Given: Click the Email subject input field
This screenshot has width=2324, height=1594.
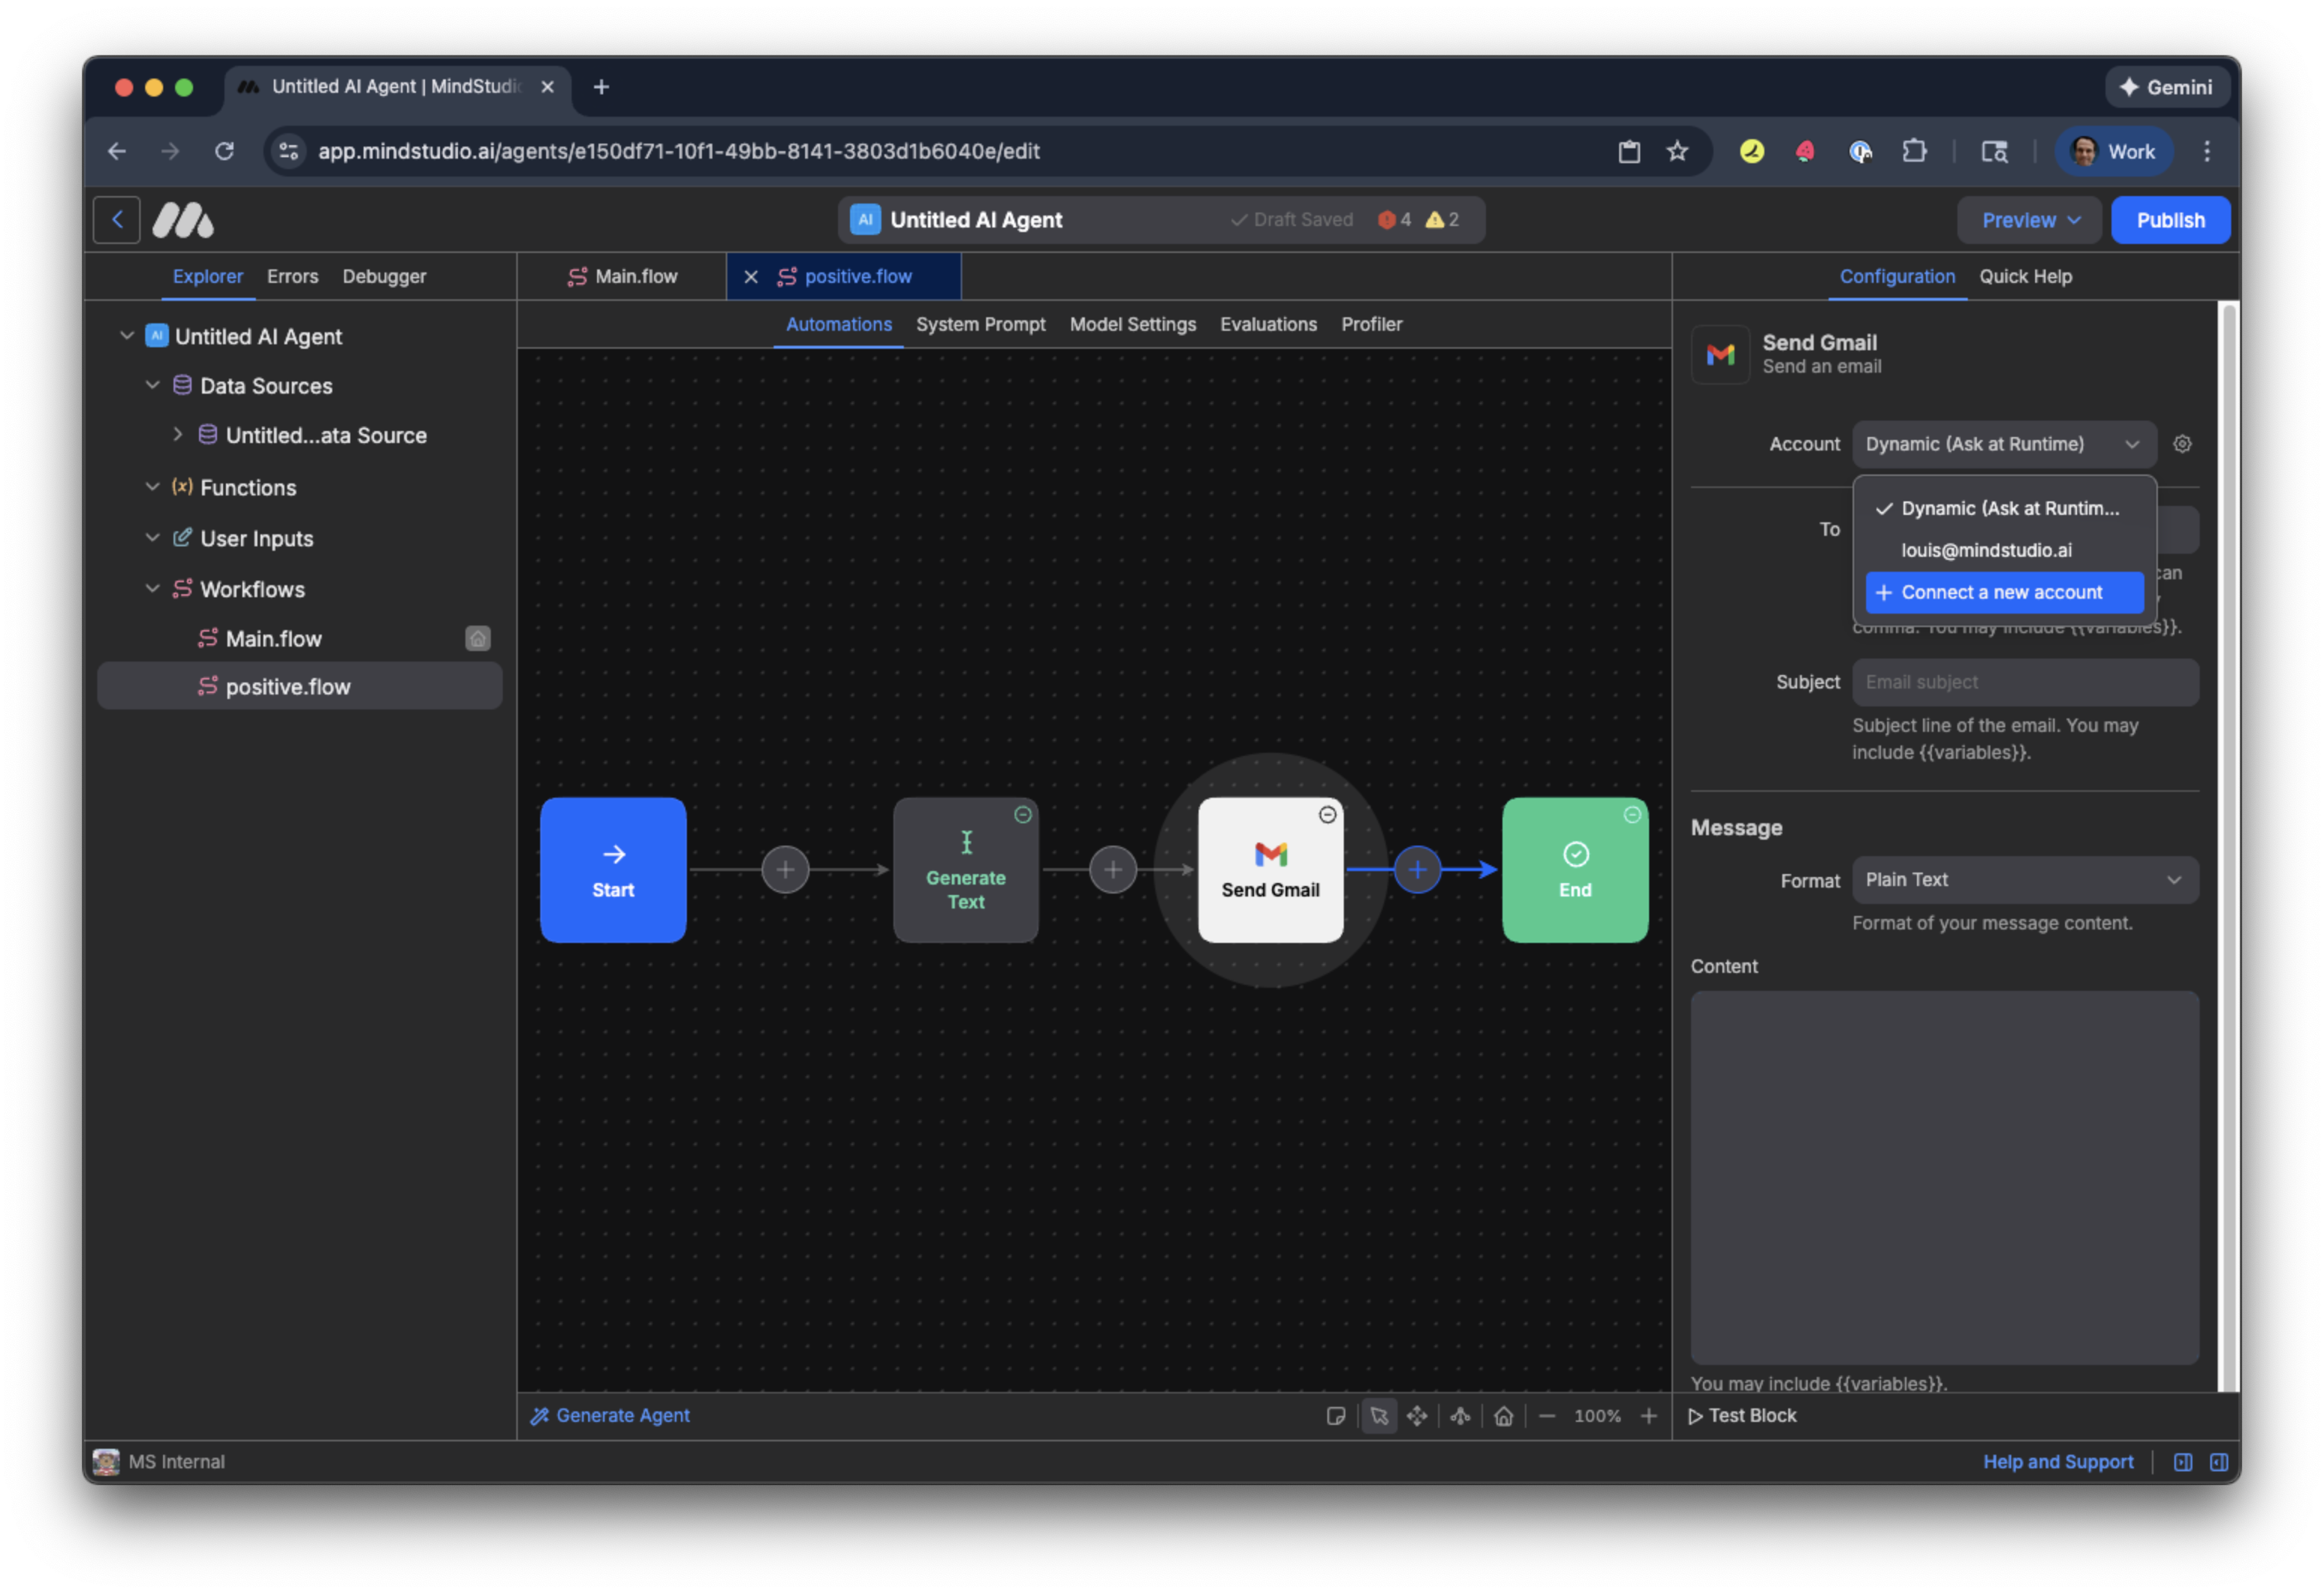Looking at the screenshot, I should 2025,682.
